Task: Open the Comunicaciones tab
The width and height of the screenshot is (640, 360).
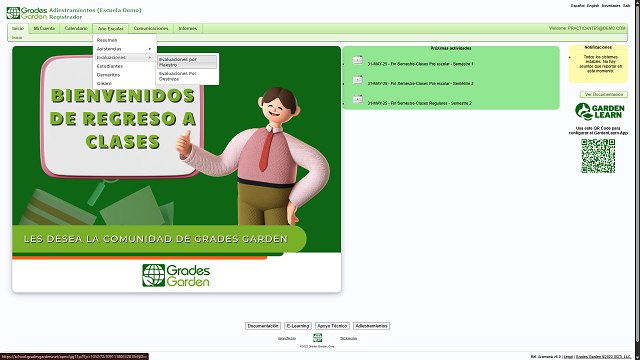Action: (x=151, y=28)
